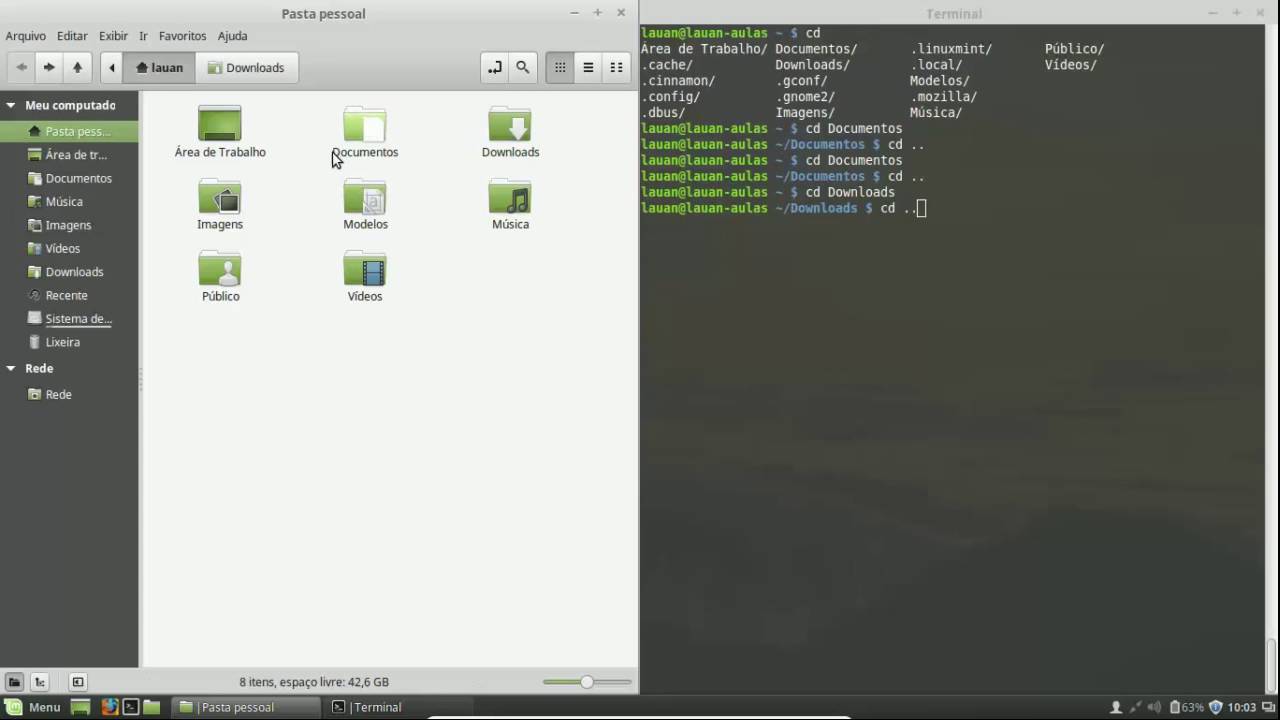1280x720 pixels.
Task: Open the Arquivo menu
Action: point(26,36)
